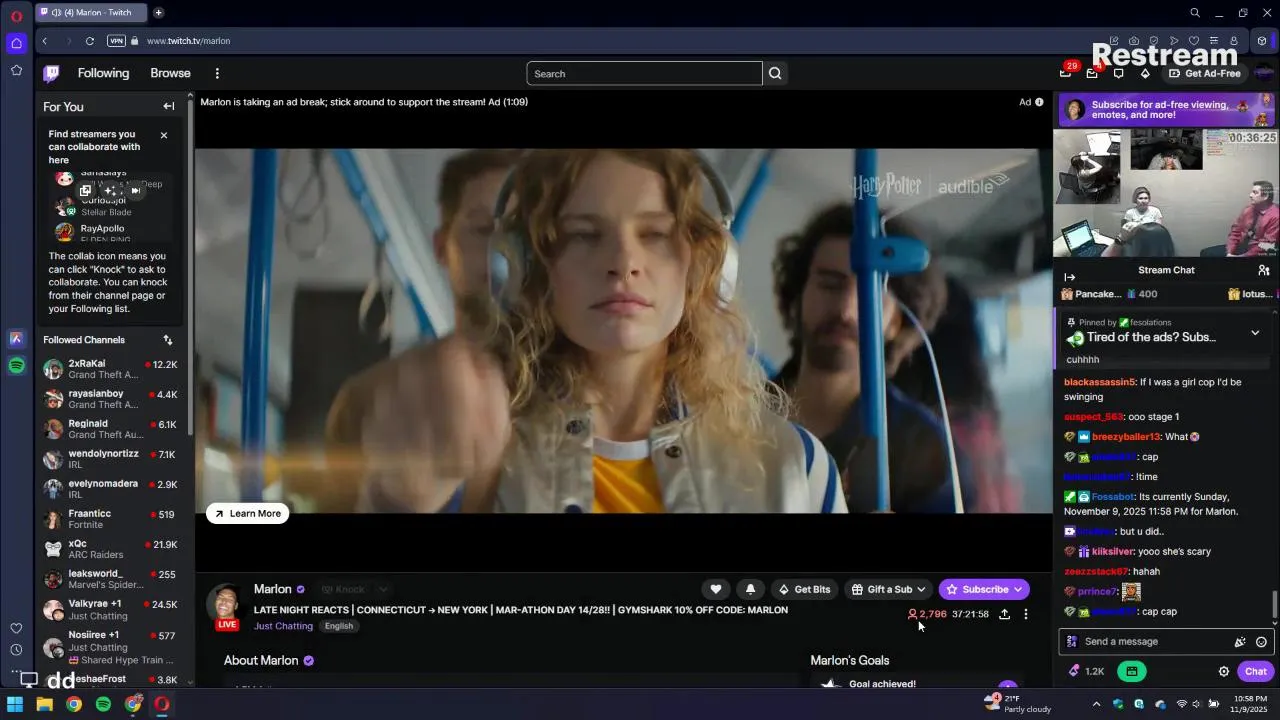This screenshot has height=720, width=1280.
Task: Open Spotify in the Opera sidebar
Action: (x=16, y=366)
